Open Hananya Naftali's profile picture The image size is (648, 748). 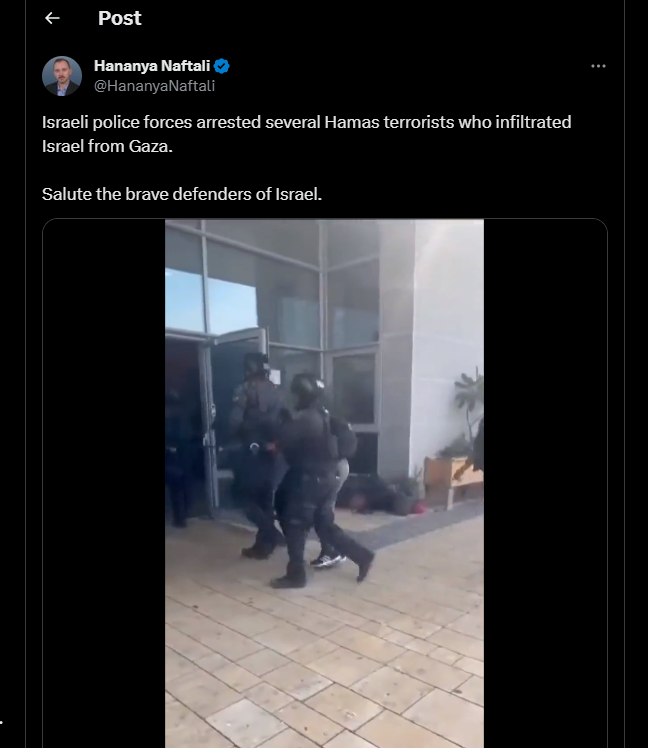tap(62, 76)
